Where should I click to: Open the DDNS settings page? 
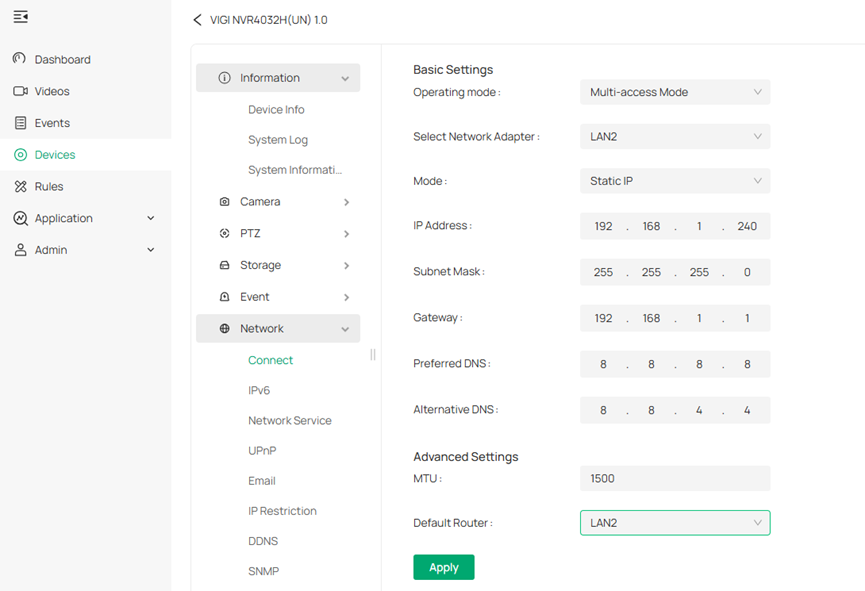click(x=262, y=540)
